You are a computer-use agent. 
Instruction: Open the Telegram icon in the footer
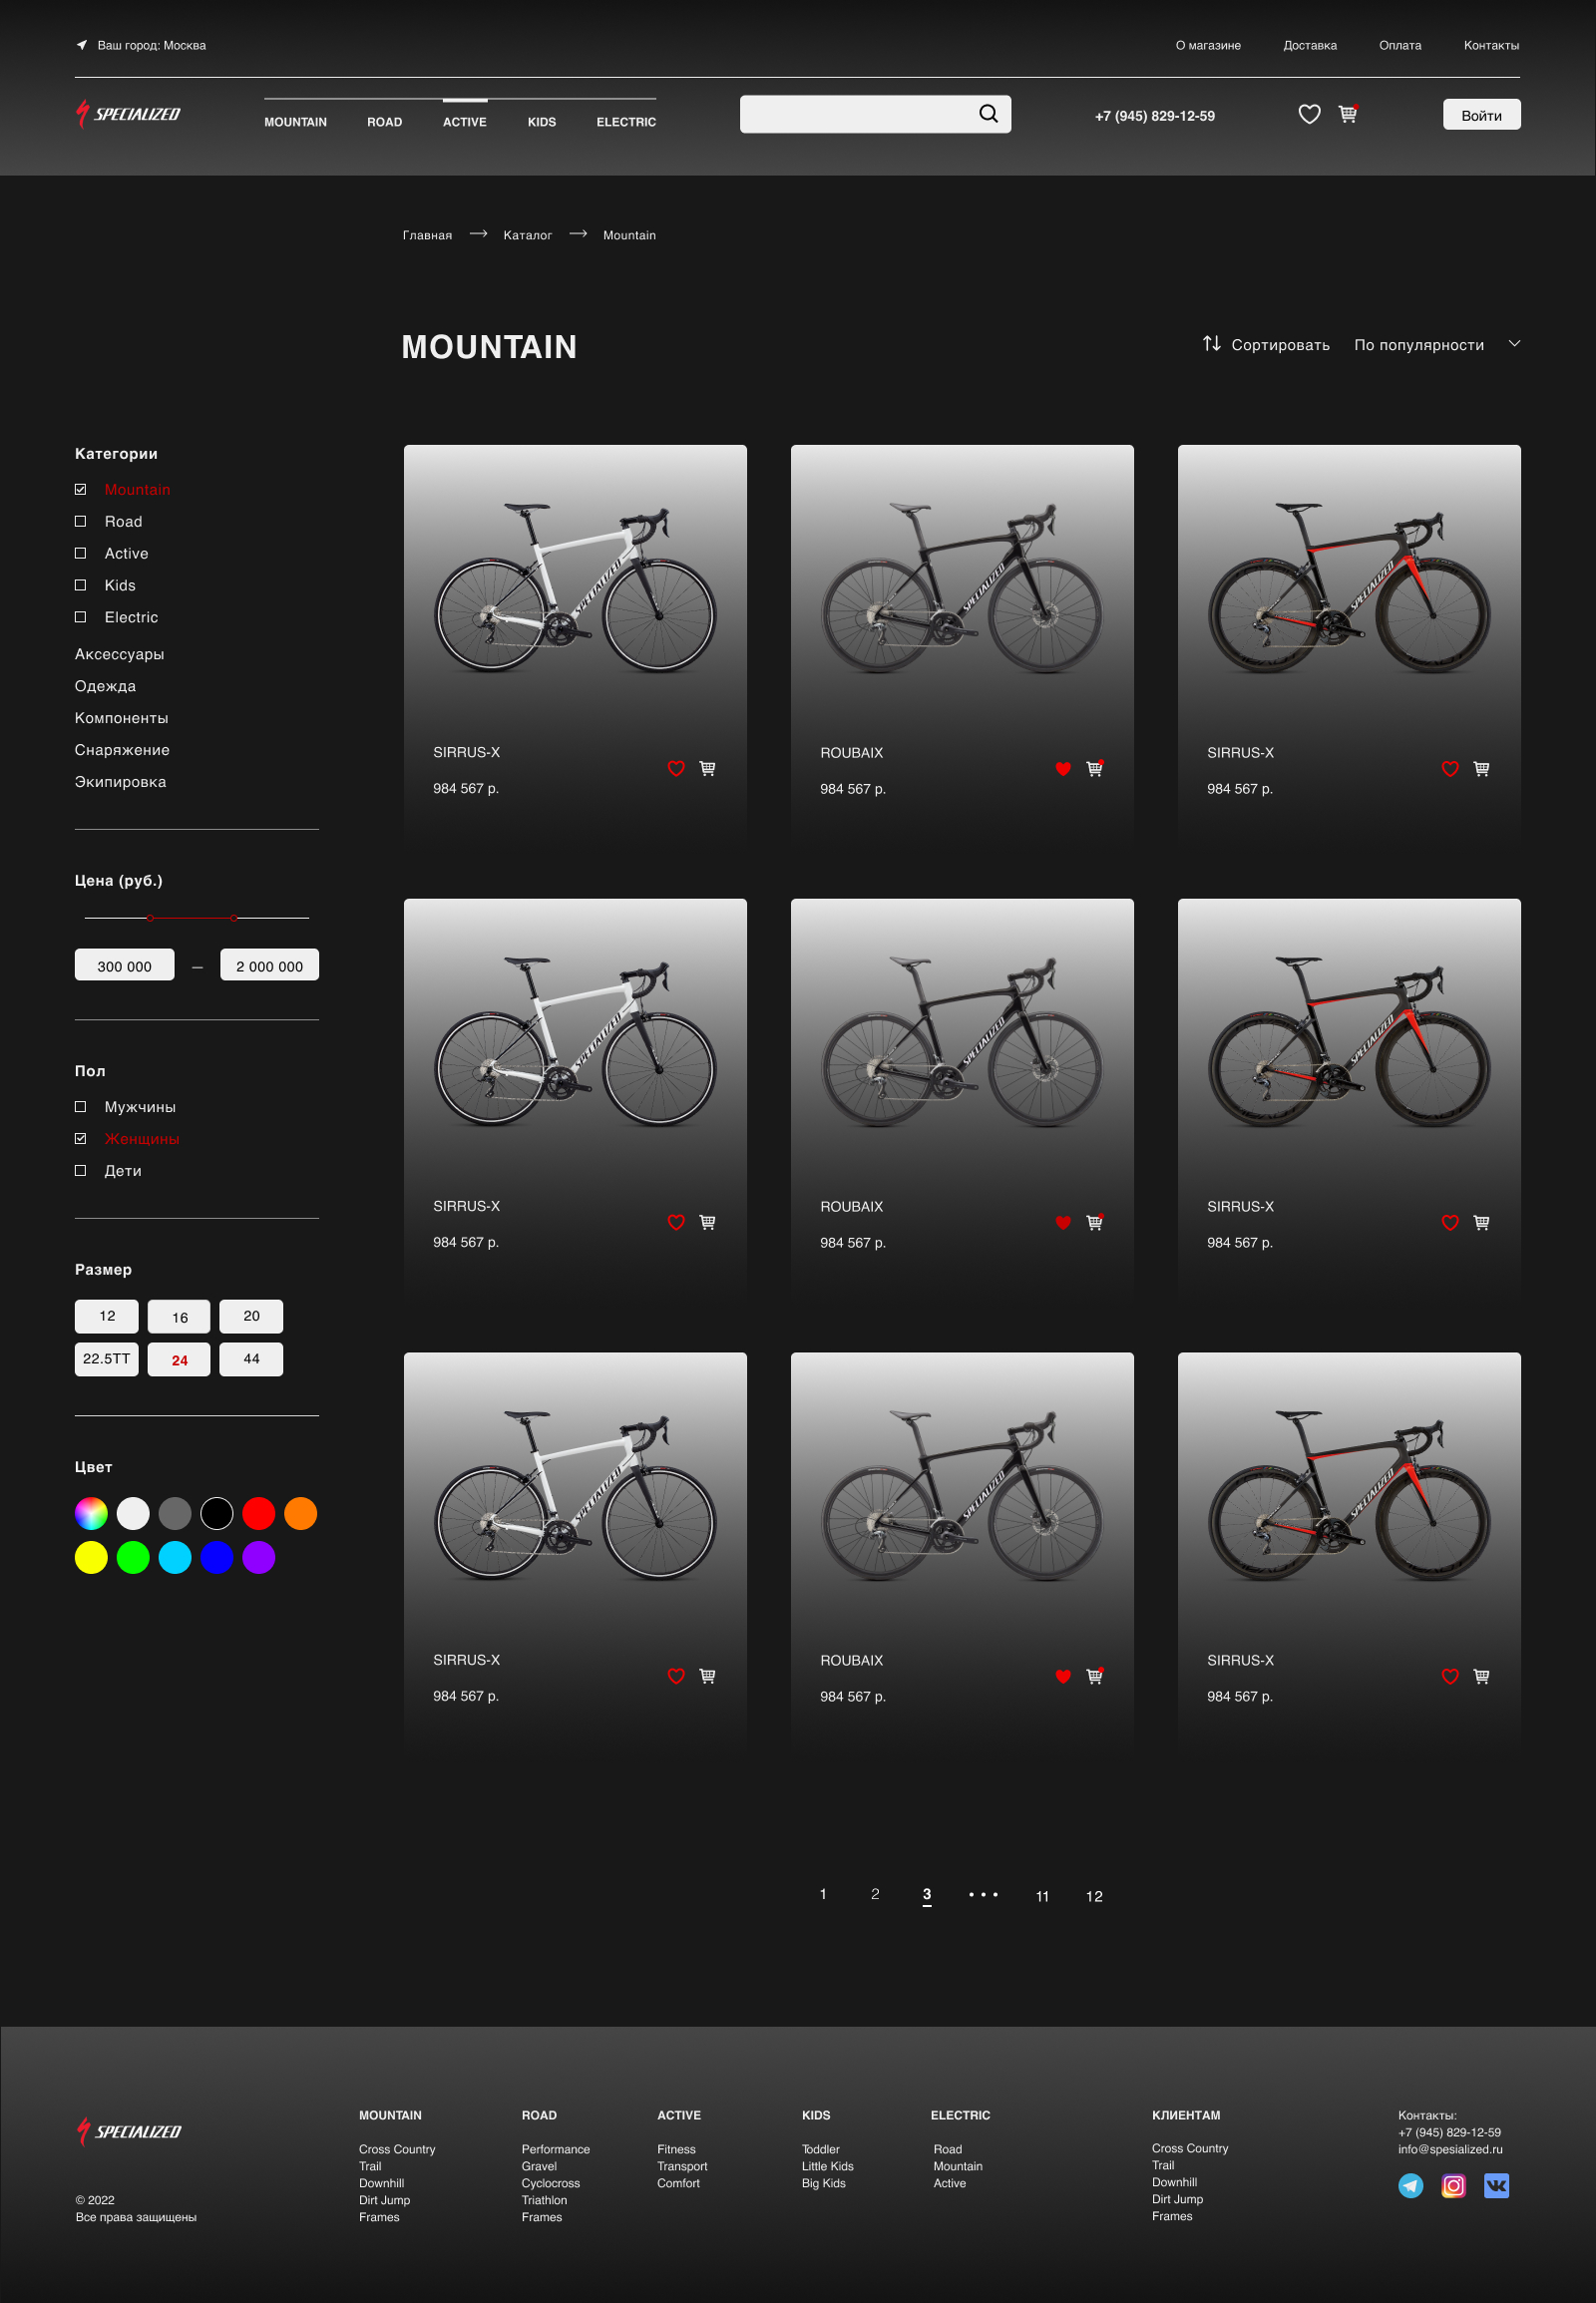tap(1410, 2186)
